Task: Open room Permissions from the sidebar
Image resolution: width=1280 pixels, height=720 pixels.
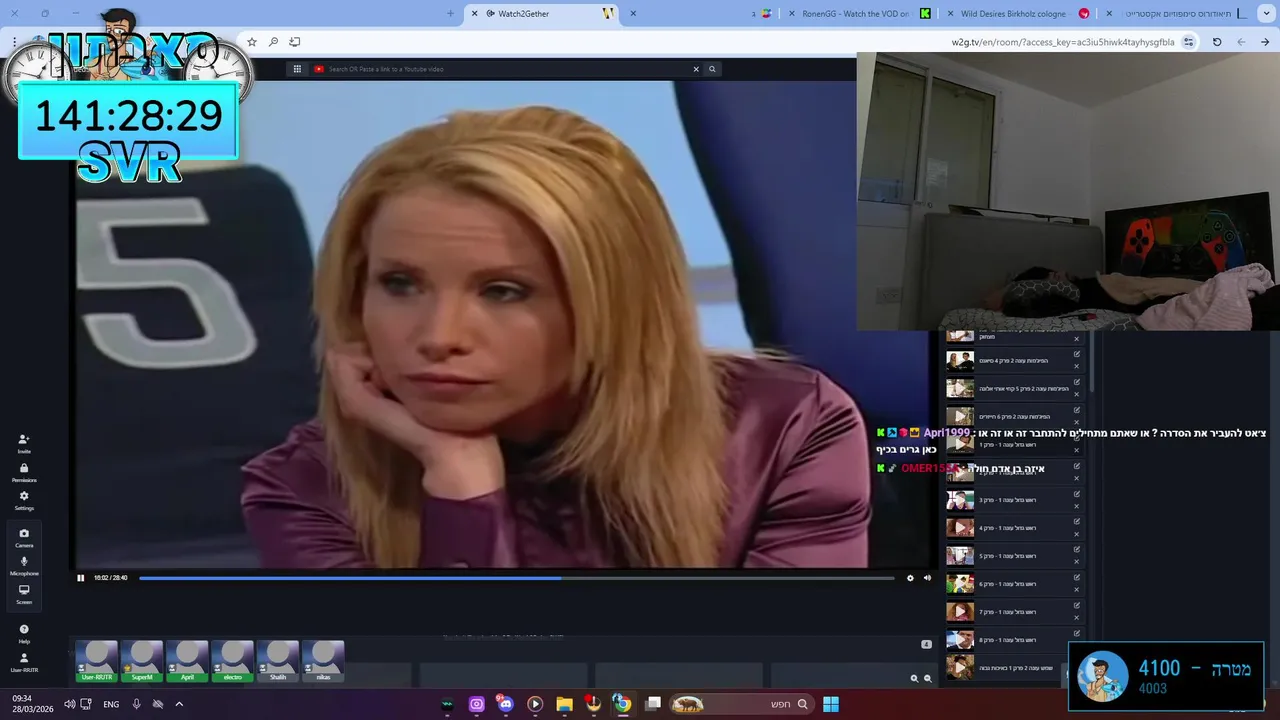Action: tap(24, 472)
